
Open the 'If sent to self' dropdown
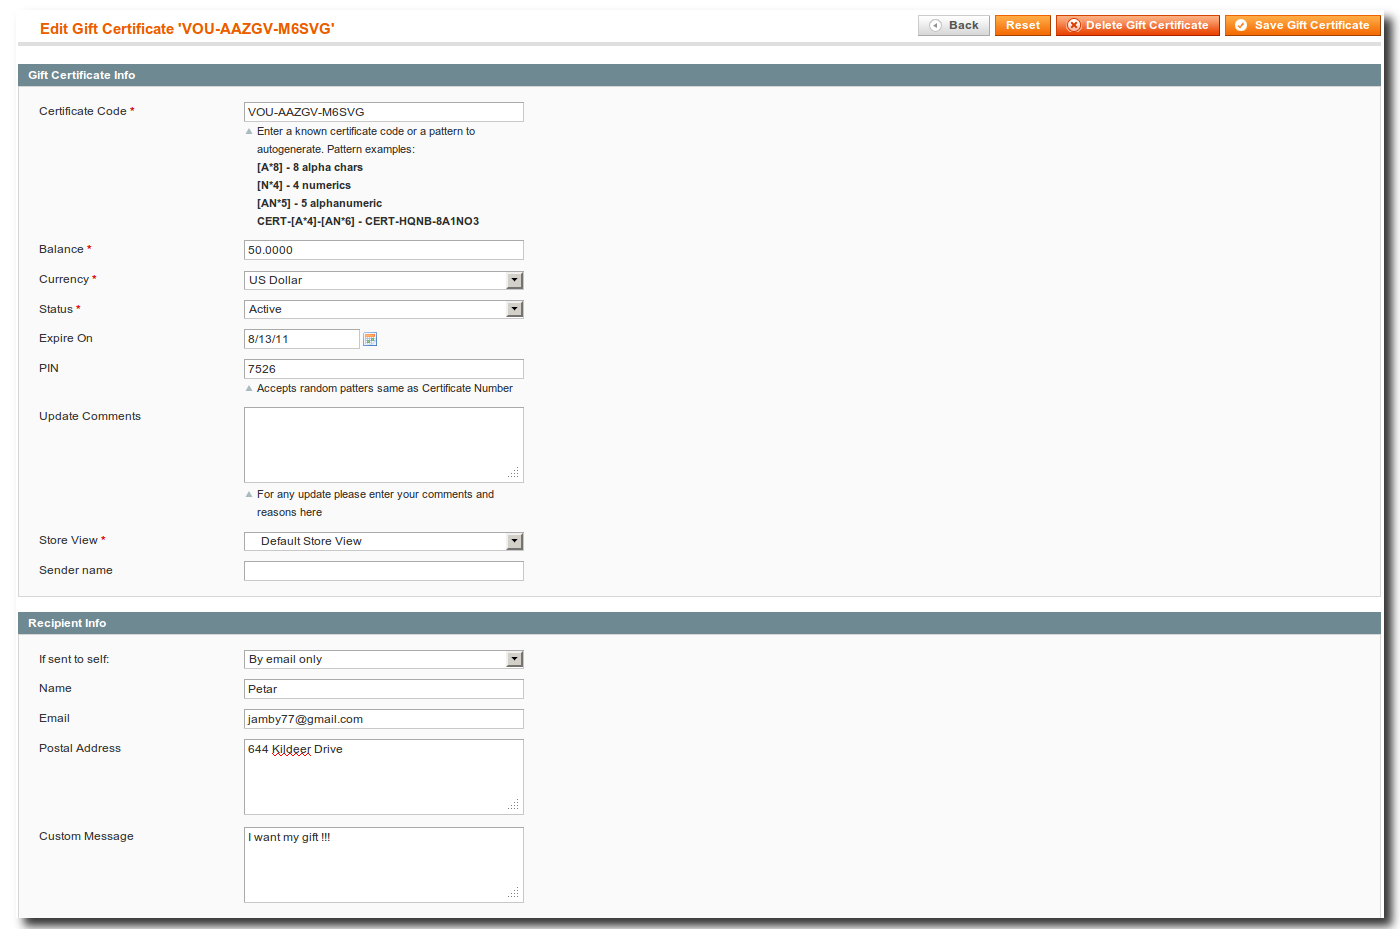(384, 659)
